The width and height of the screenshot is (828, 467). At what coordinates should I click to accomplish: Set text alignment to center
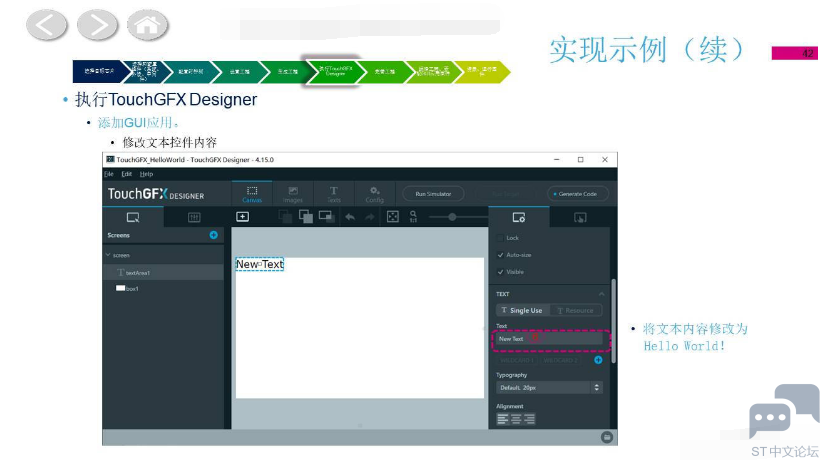click(x=516, y=419)
